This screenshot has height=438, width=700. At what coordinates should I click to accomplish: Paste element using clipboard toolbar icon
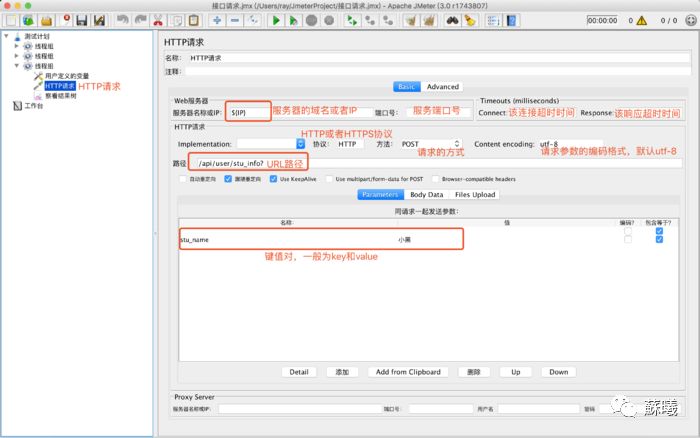[194, 21]
